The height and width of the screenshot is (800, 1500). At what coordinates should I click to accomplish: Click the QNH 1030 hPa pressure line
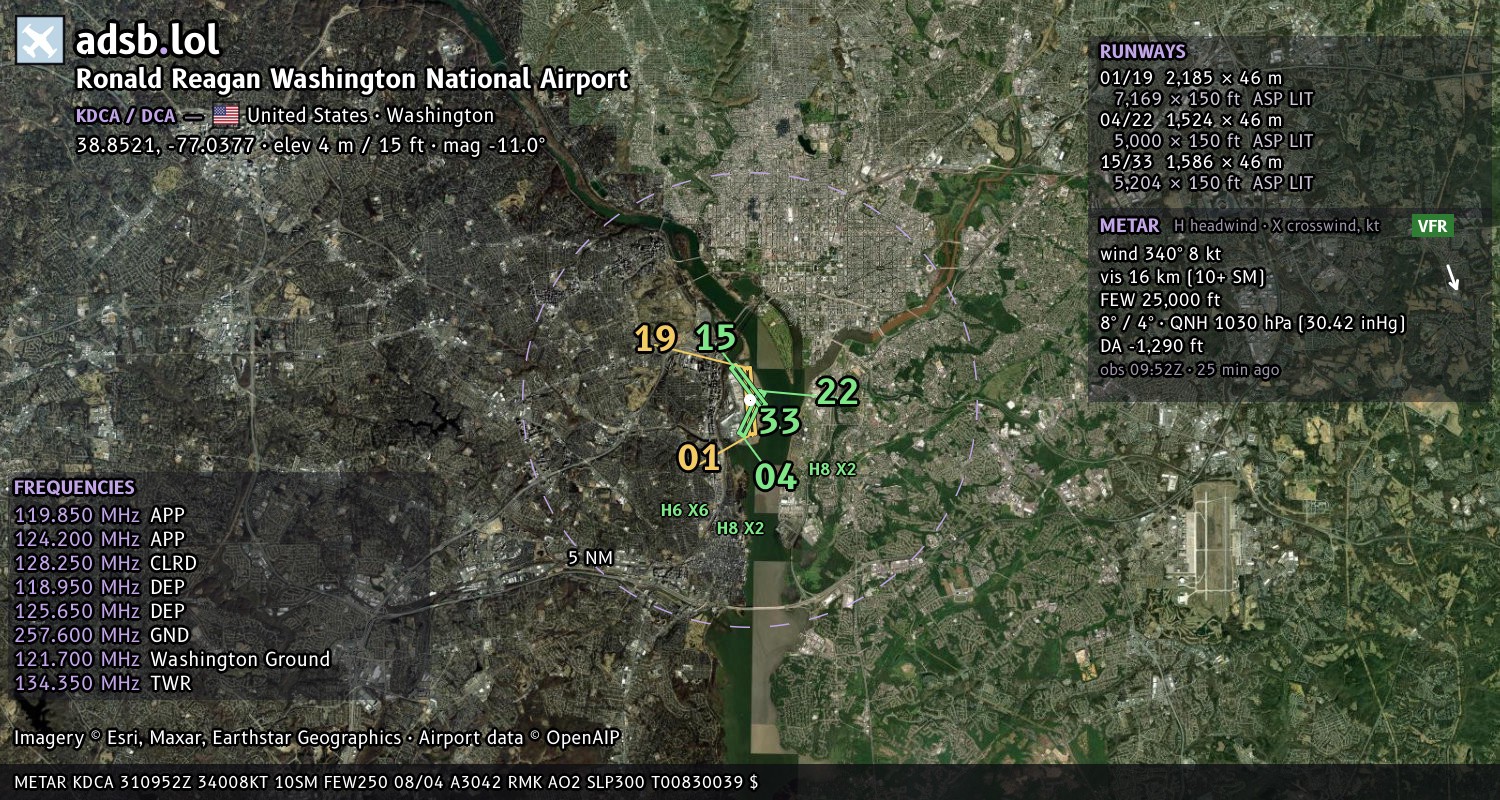click(1253, 322)
